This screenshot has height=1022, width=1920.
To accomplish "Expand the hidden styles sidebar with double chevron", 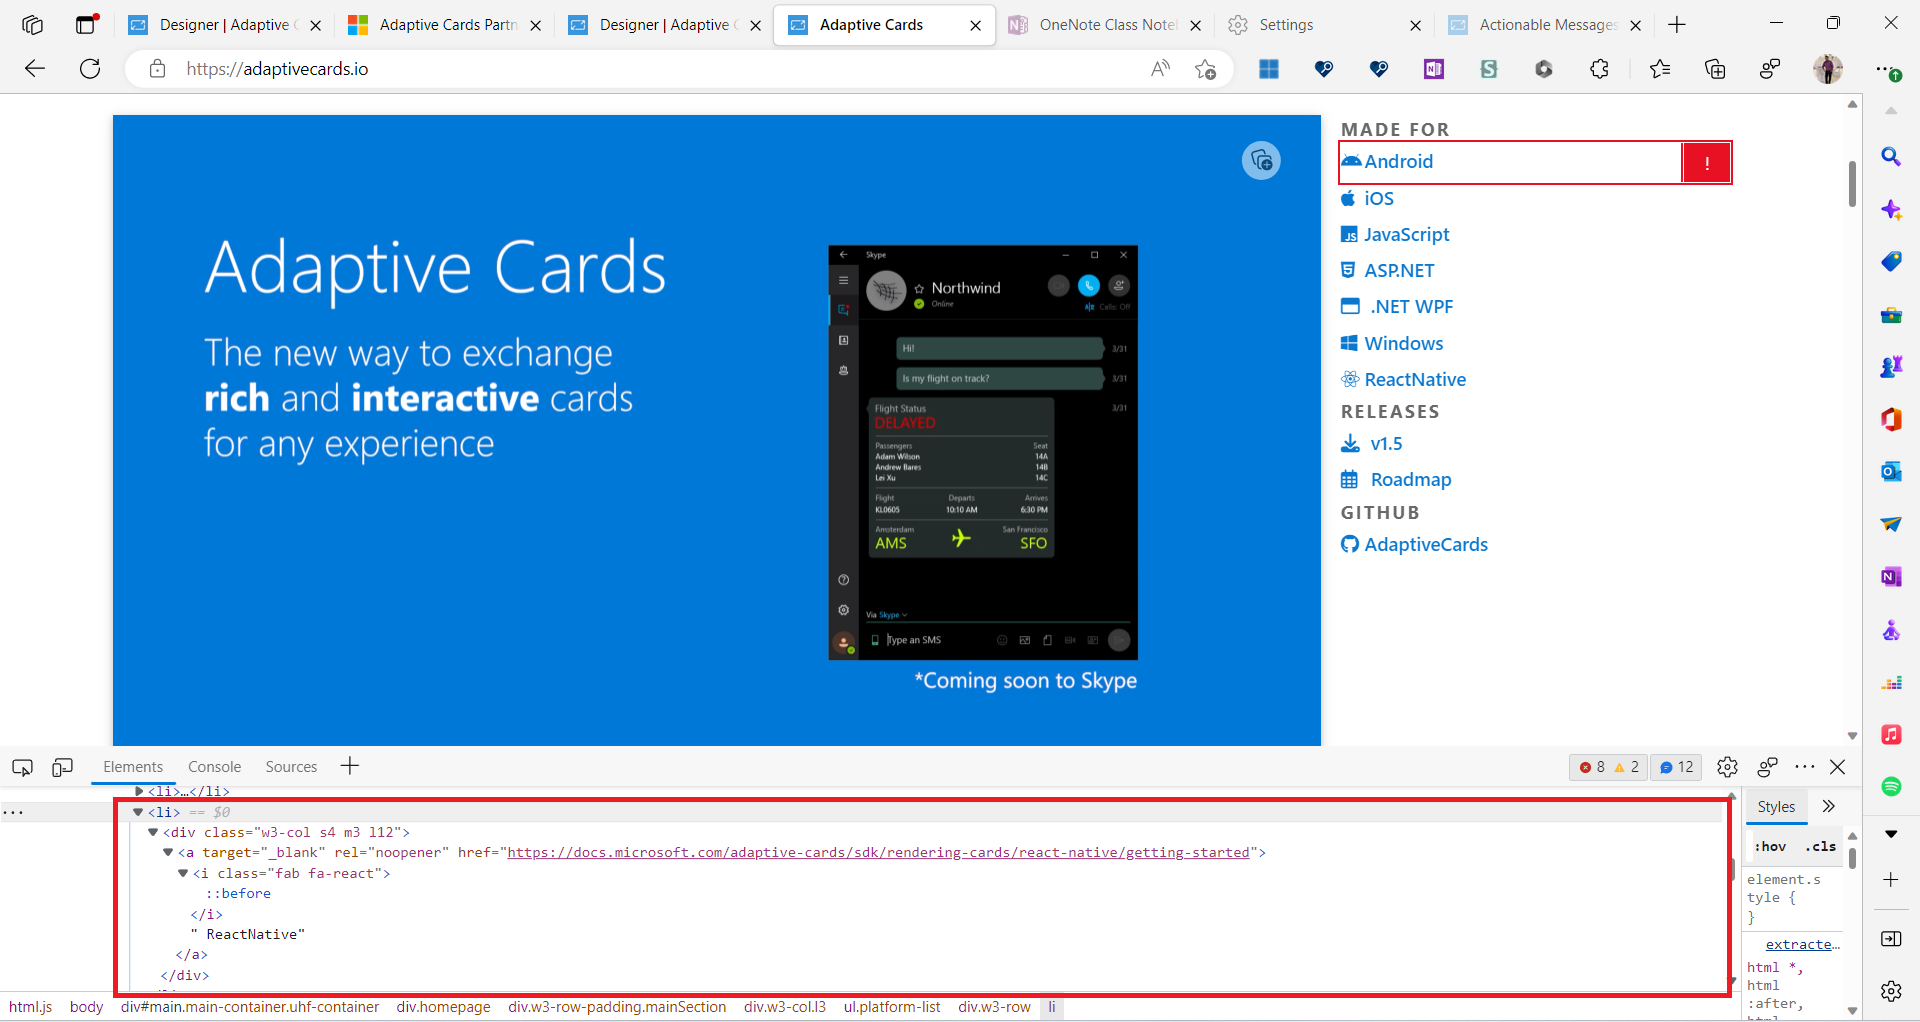I will point(1829,805).
